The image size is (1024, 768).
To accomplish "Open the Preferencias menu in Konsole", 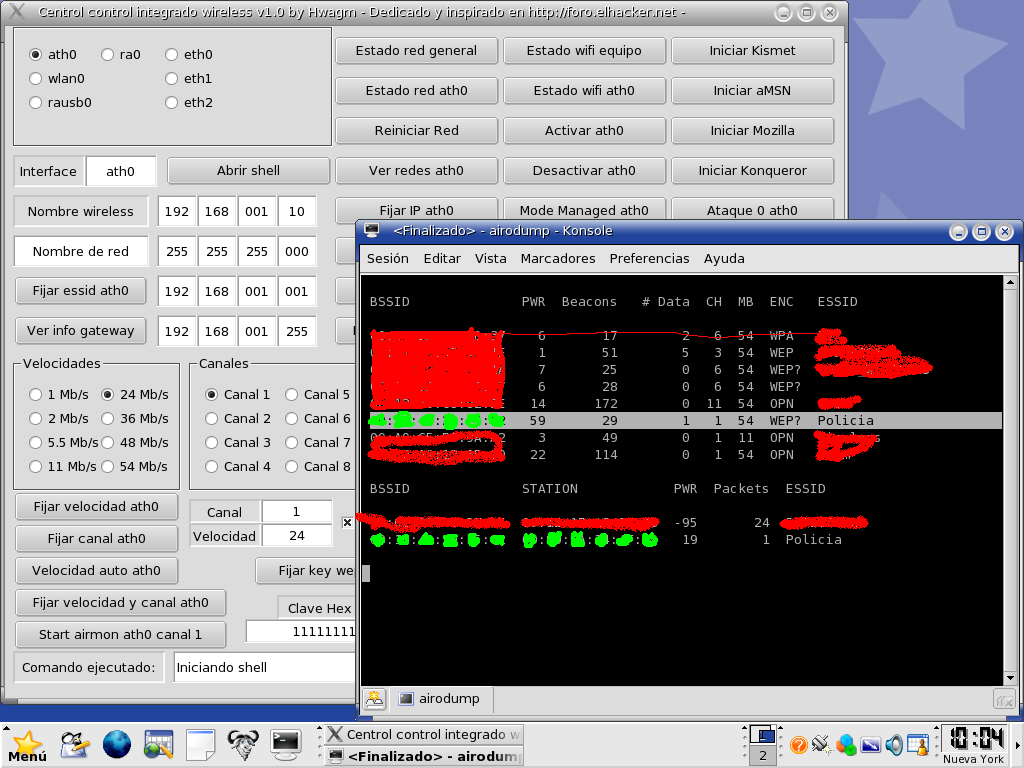I will point(649,259).
